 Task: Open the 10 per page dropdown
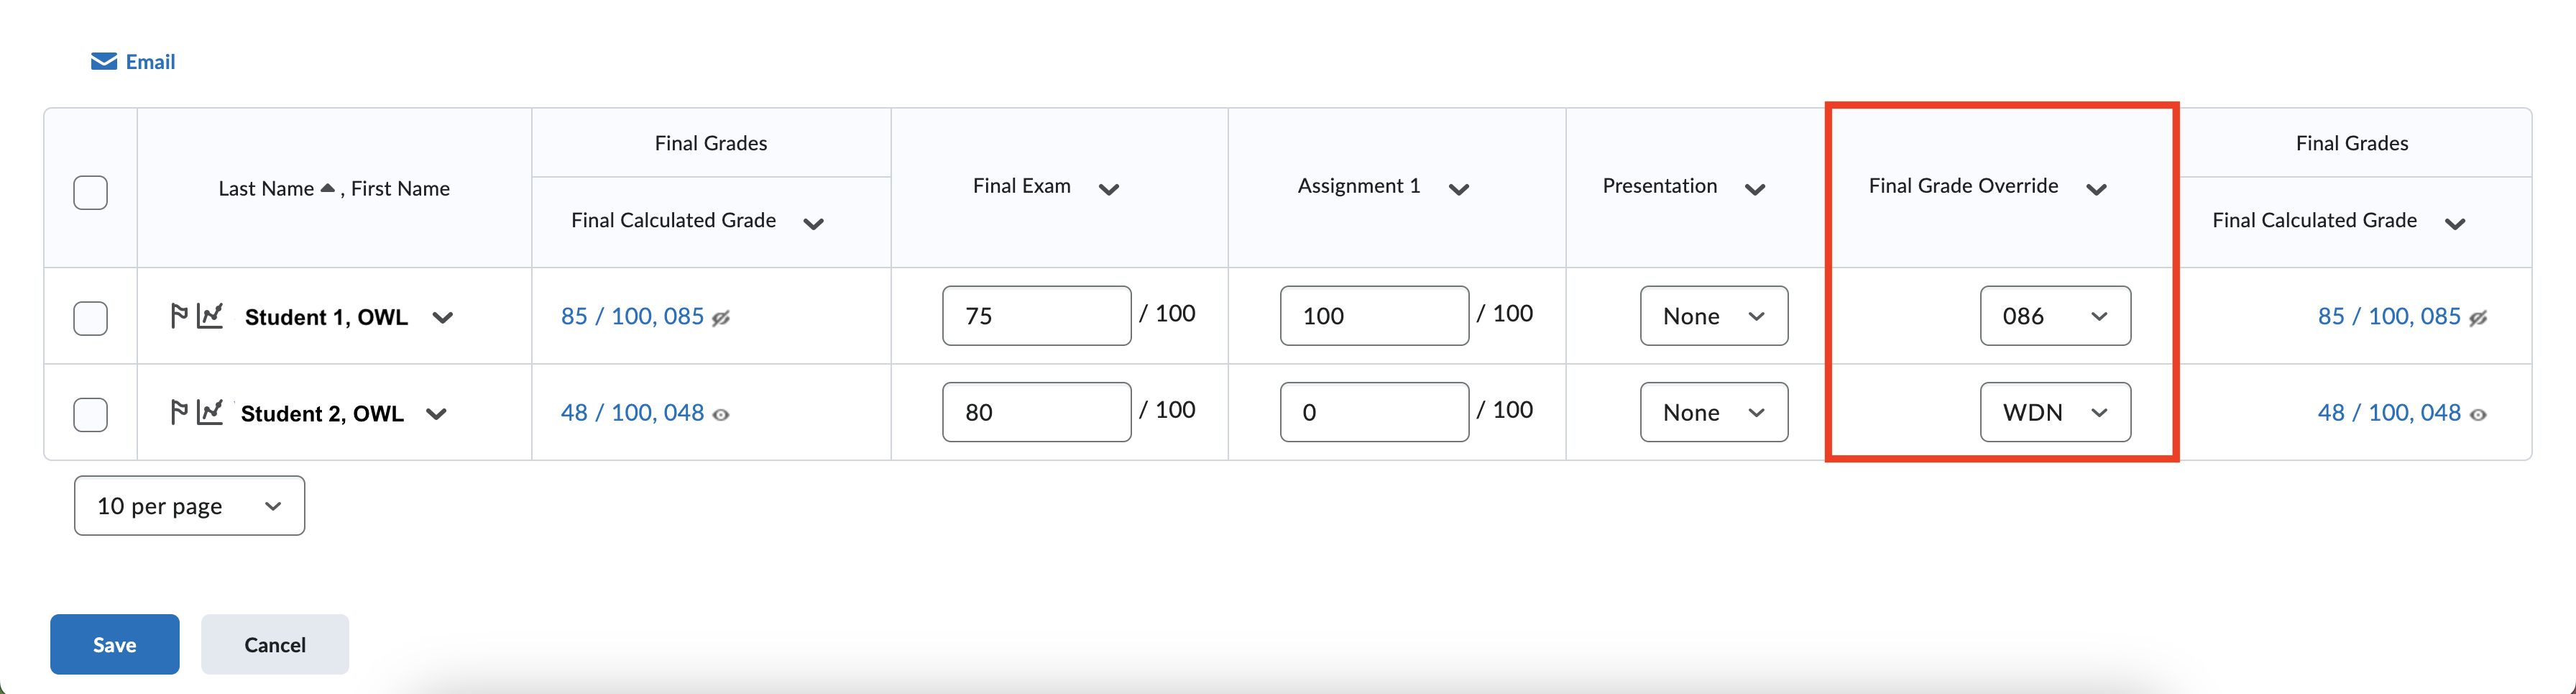[x=188, y=505]
